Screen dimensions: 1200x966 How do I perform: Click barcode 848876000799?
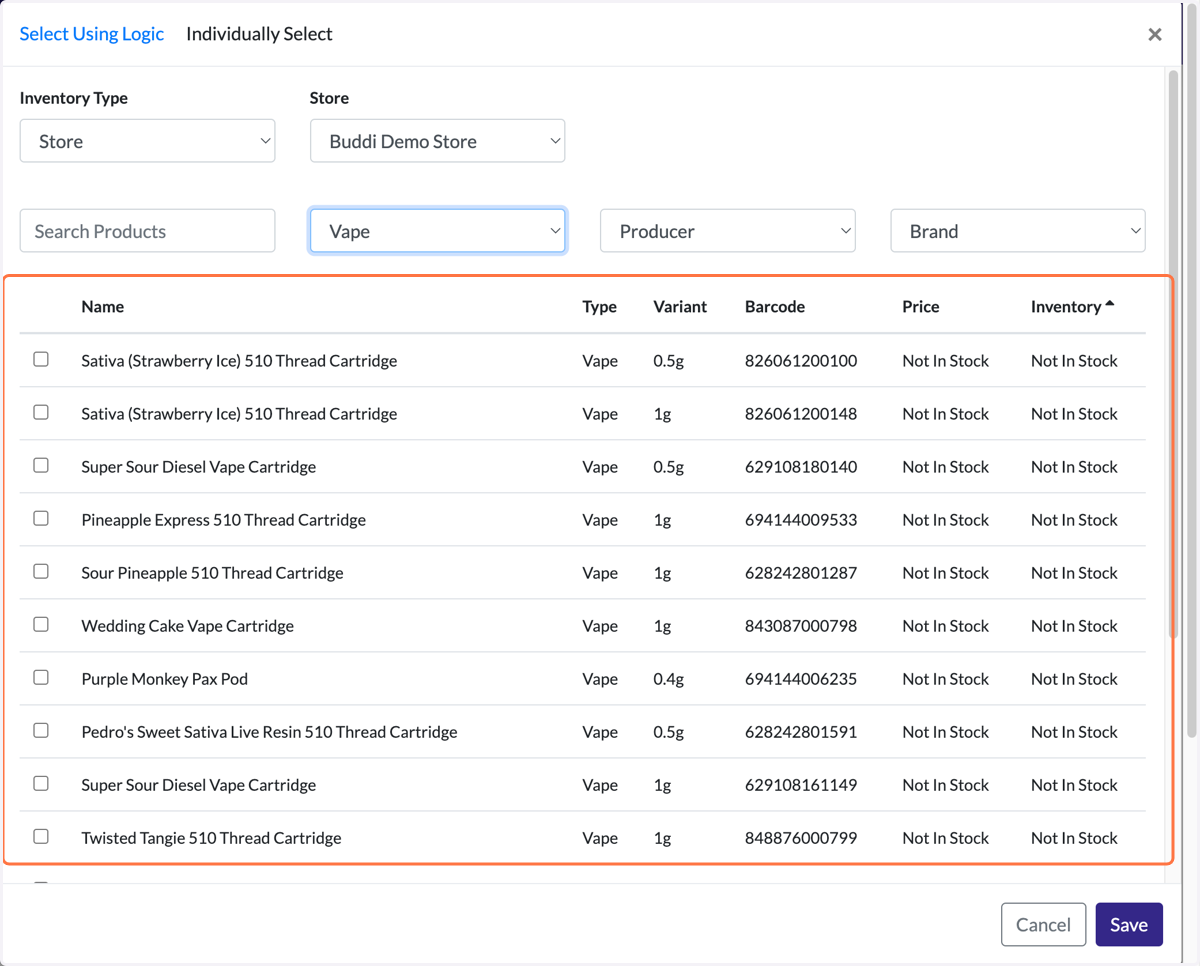[801, 838]
